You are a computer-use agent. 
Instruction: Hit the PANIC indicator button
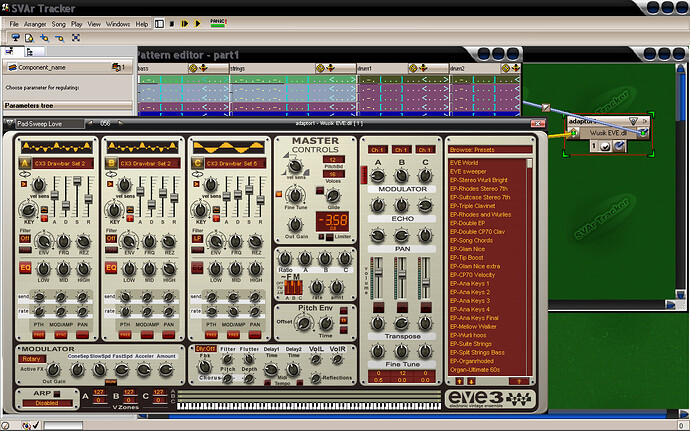click(x=218, y=23)
